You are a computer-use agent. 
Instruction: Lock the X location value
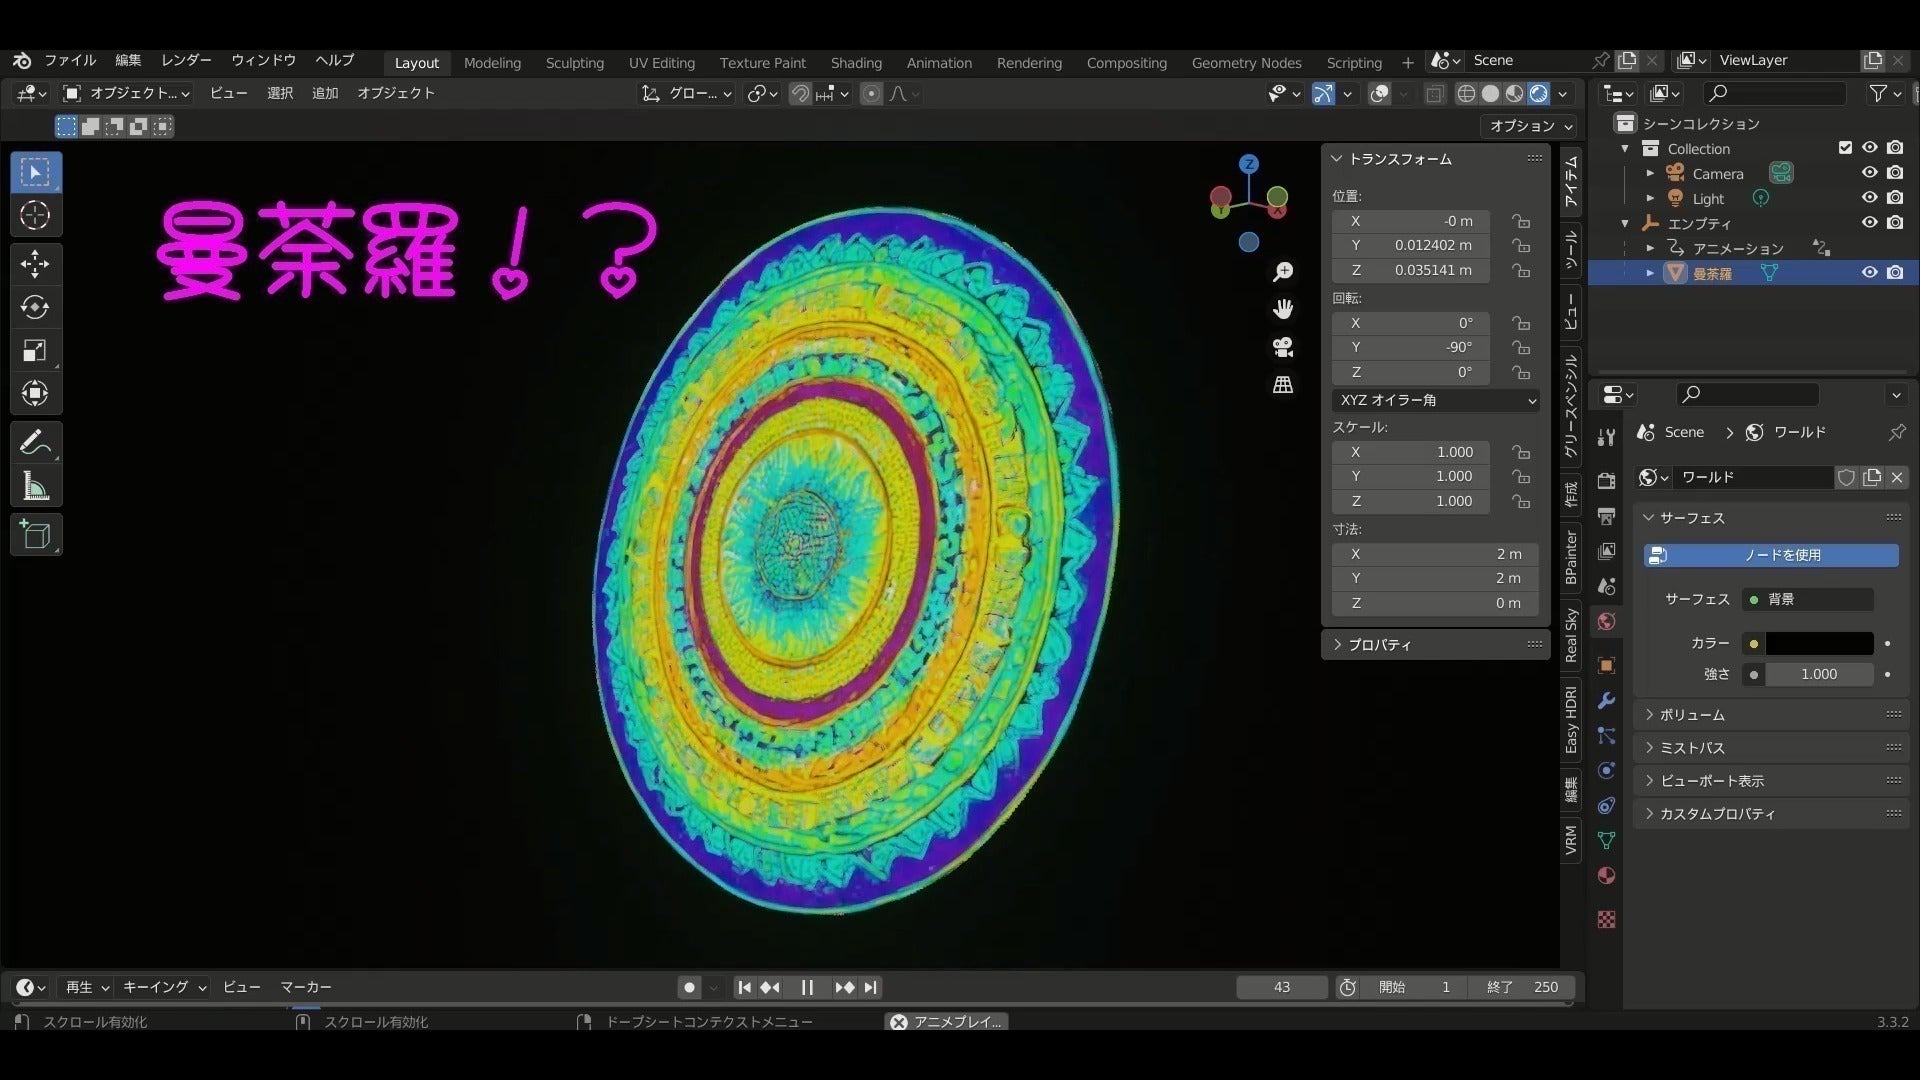click(x=1521, y=221)
